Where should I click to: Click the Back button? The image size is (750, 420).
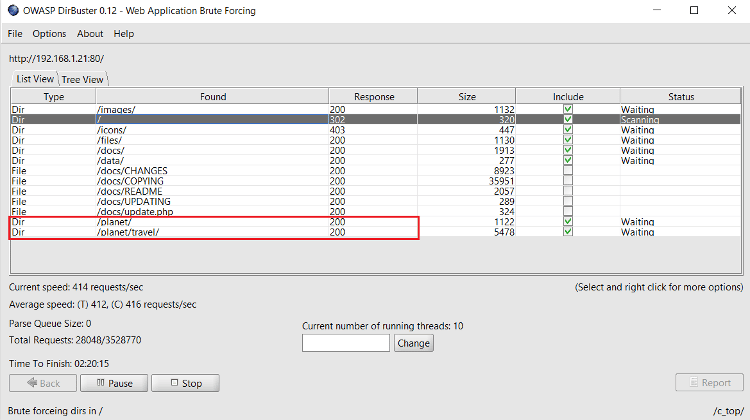[41, 383]
